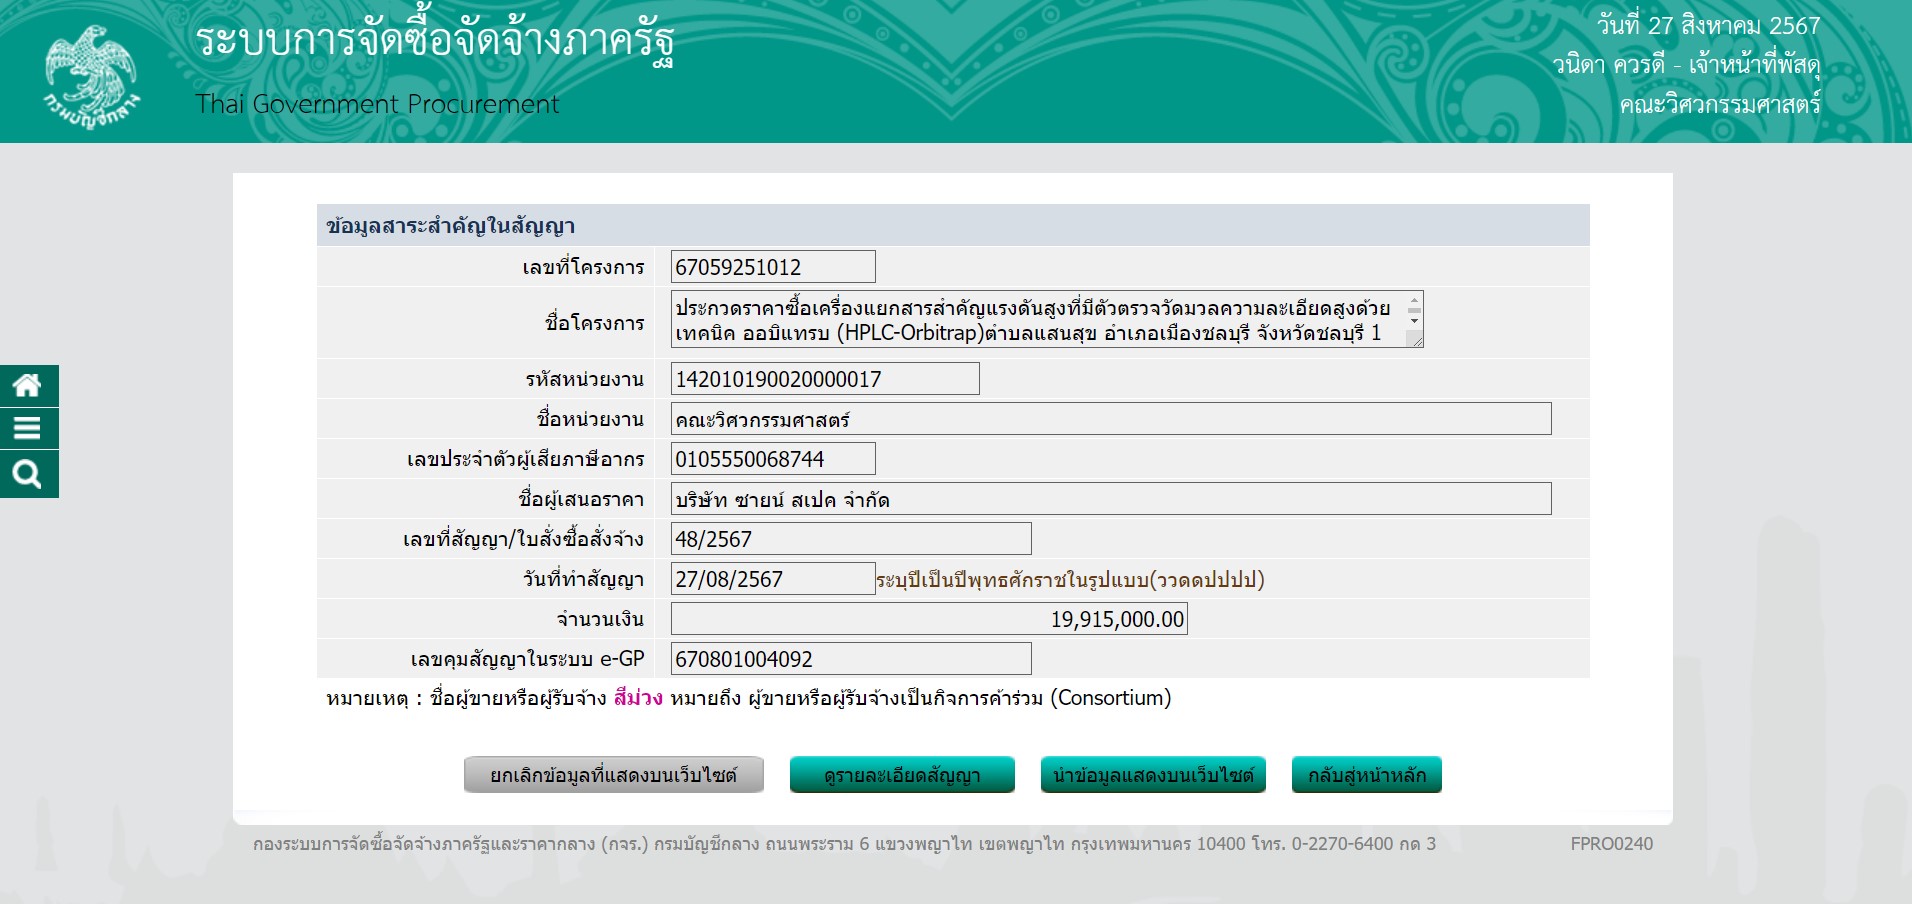Viewport: 1912px width, 904px height.
Task: Click the Comptroller General's Department garuda logo
Action: pyautogui.click(x=91, y=75)
